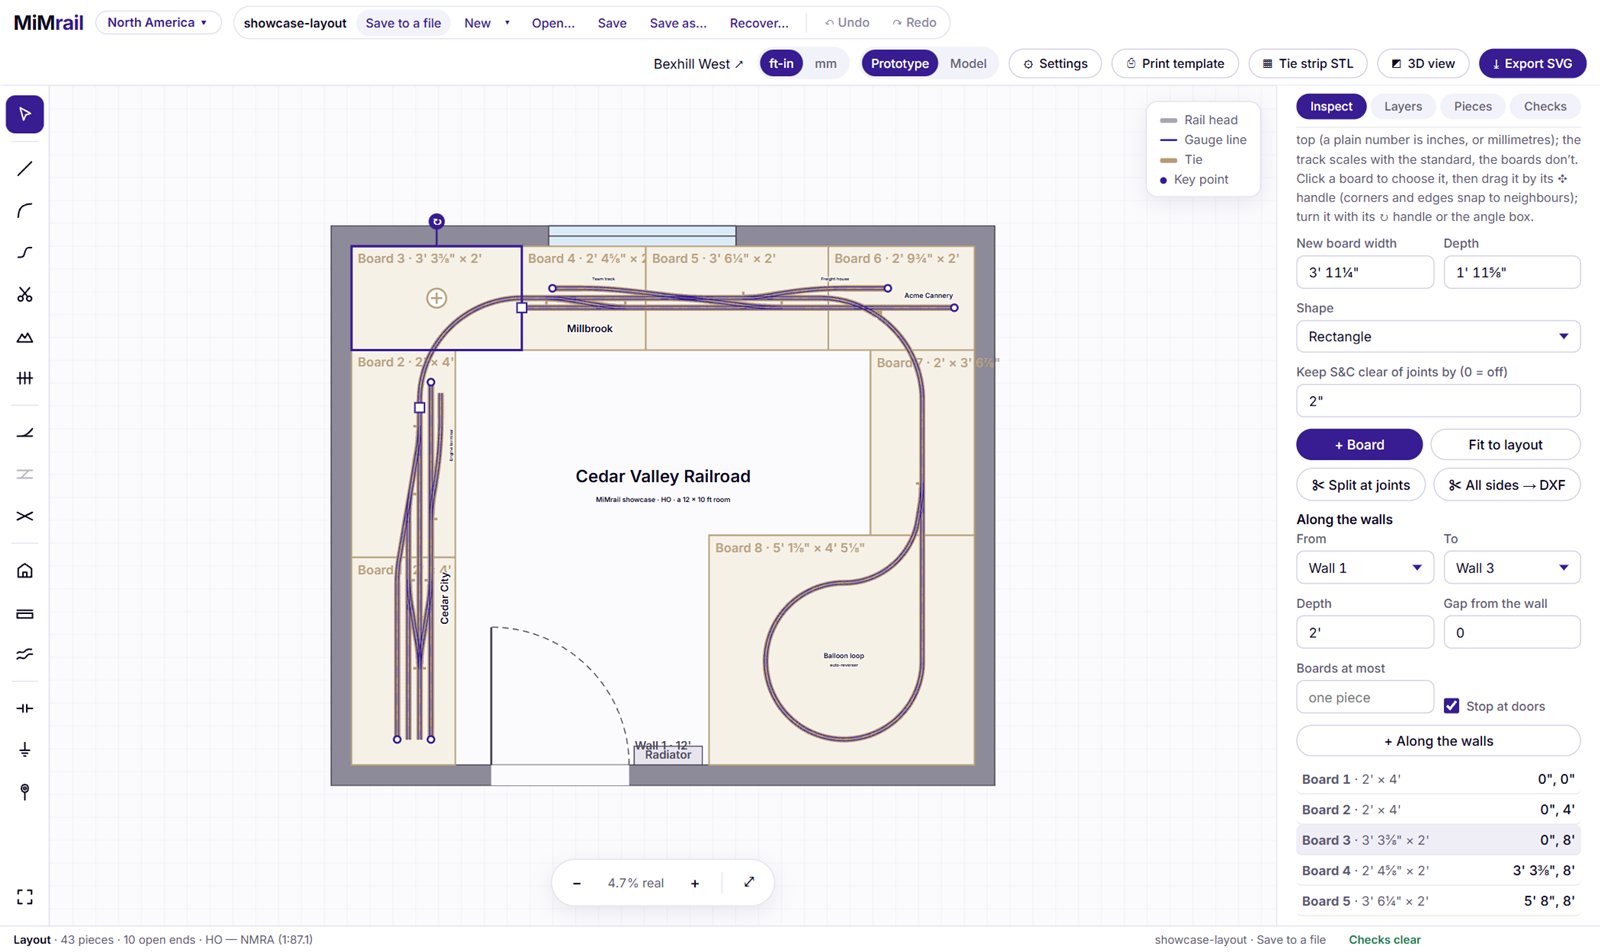Select the mountain terrain tool

coord(25,337)
